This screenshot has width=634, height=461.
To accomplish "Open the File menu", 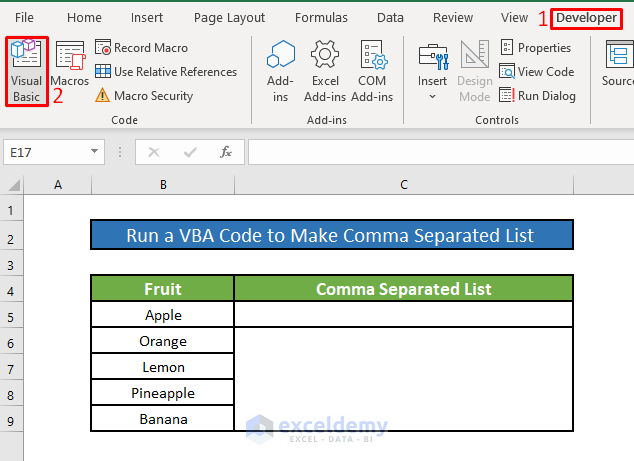I will click(25, 18).
